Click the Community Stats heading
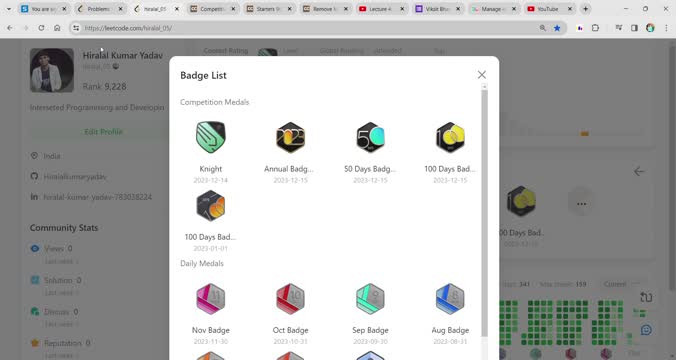 click(x=64, y=228)
